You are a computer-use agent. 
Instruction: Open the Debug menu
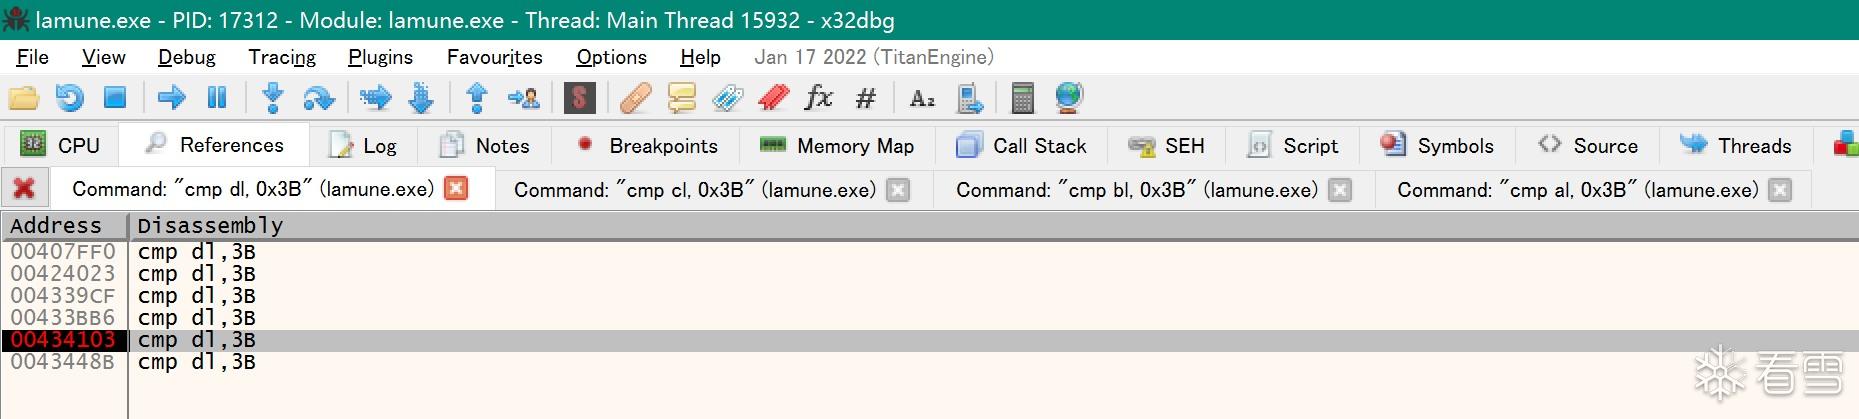tap(186, 57)
